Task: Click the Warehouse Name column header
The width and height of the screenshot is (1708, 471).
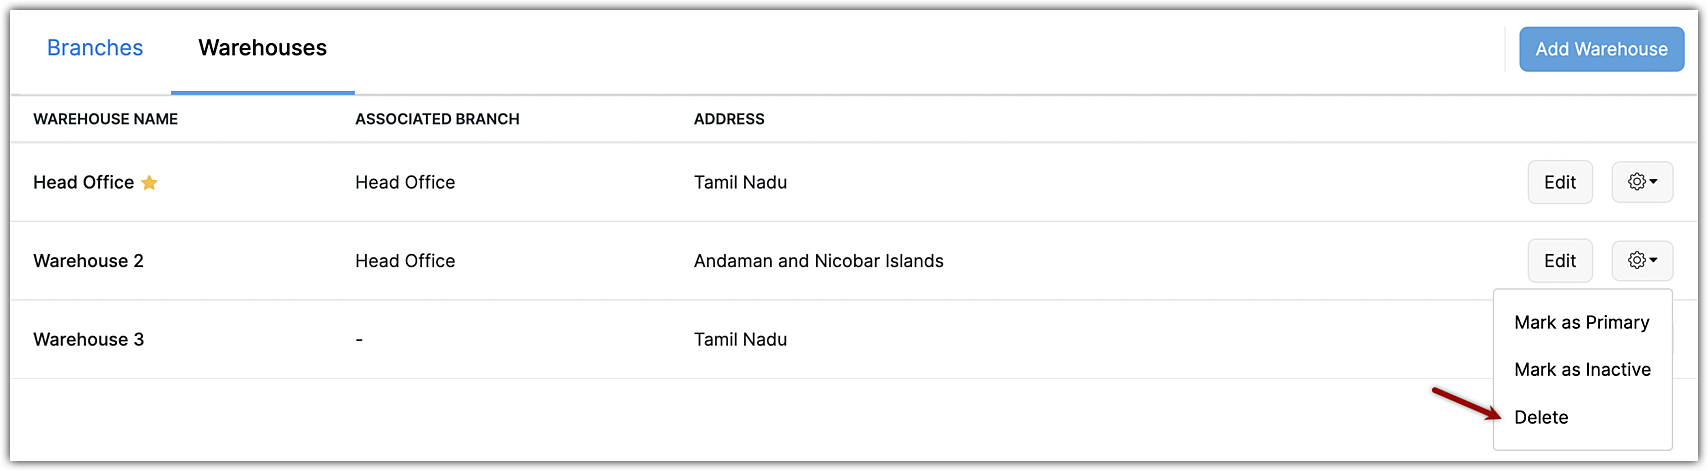Action: [x=105, y=119]
